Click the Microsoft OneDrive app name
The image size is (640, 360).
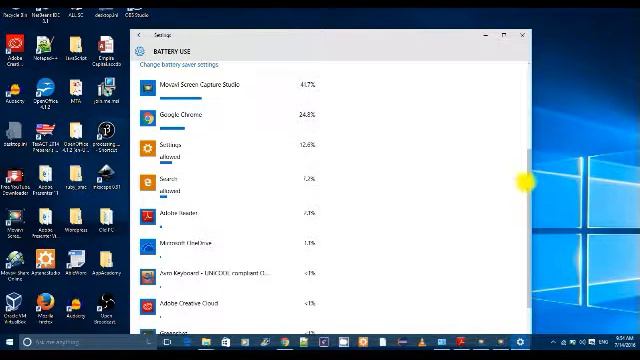(x=185, y=243)
